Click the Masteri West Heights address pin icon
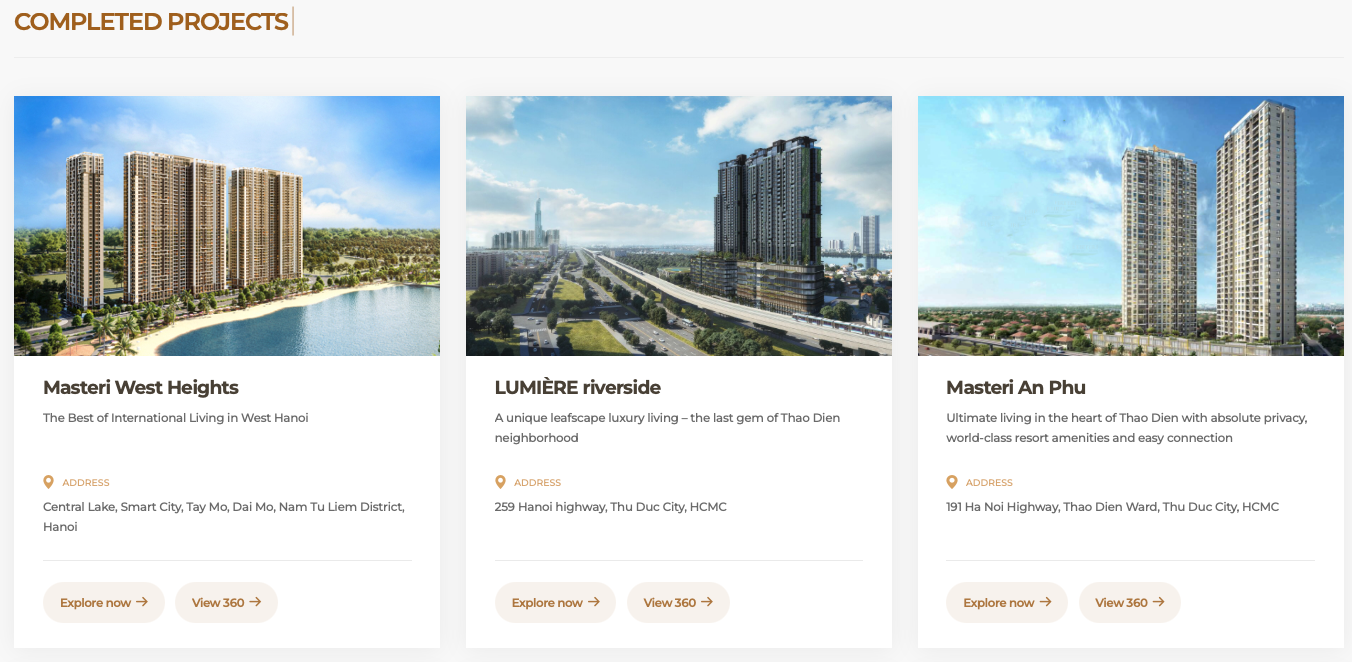Screen dimensions: 1352x662 [48, 482]
